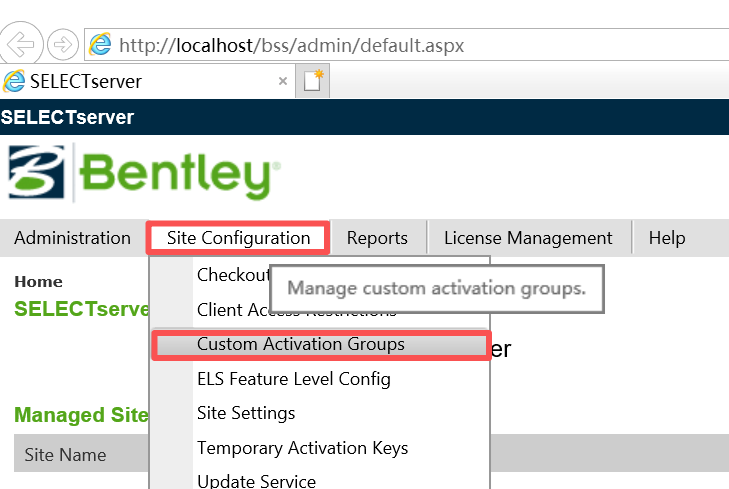Open a new browser tab
The height and width of the screenshot is (489, 729).
coord(314,81)
